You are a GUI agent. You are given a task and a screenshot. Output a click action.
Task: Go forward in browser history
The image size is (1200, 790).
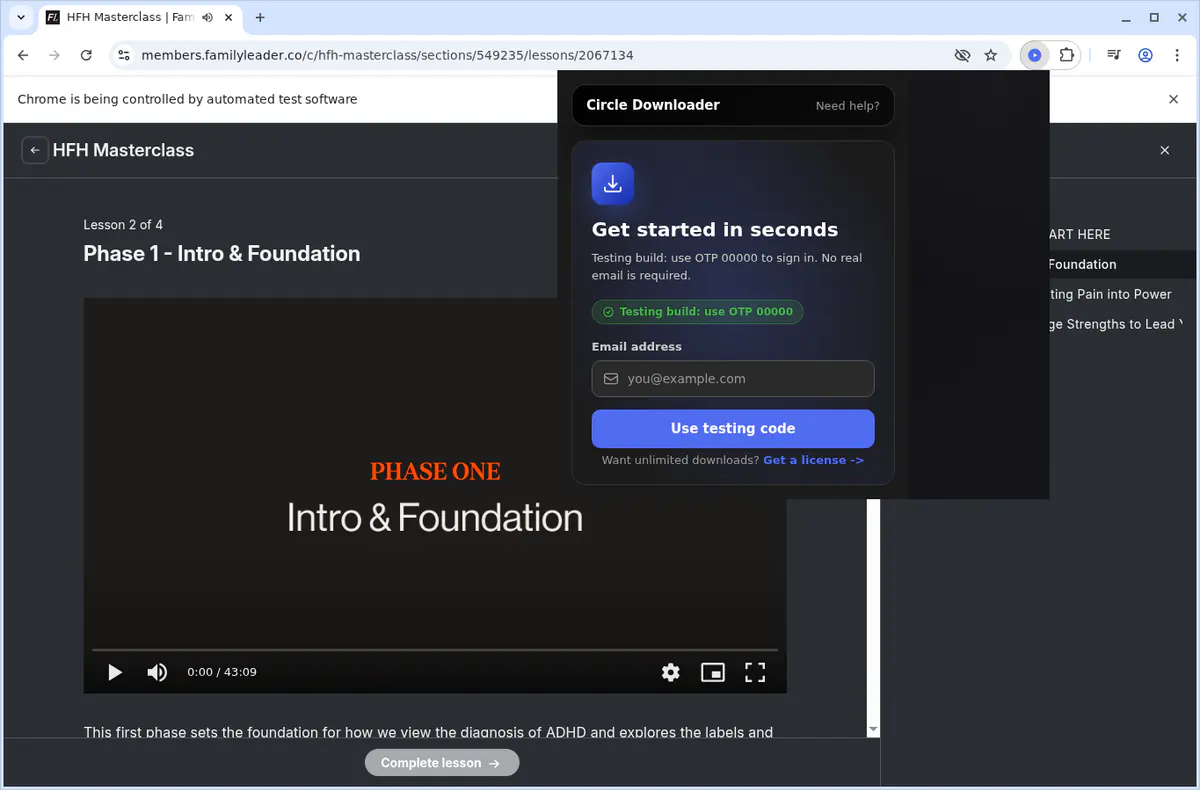coord(55,56)
